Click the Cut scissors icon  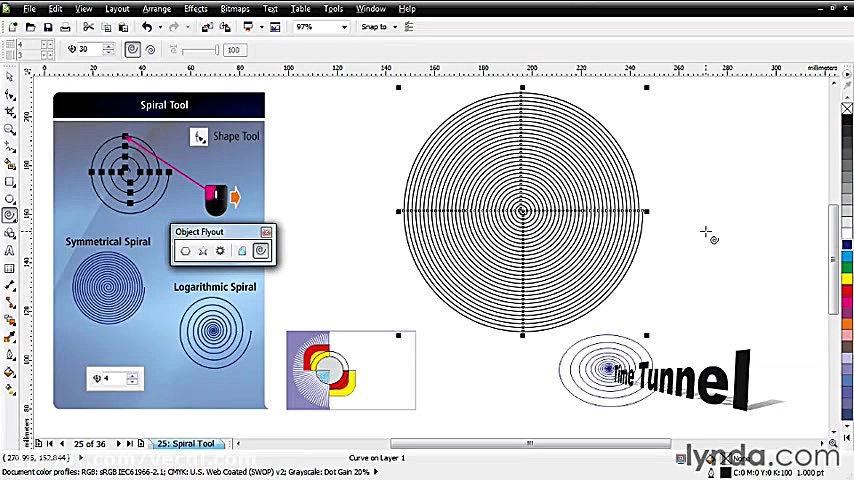tap(88, 27)
